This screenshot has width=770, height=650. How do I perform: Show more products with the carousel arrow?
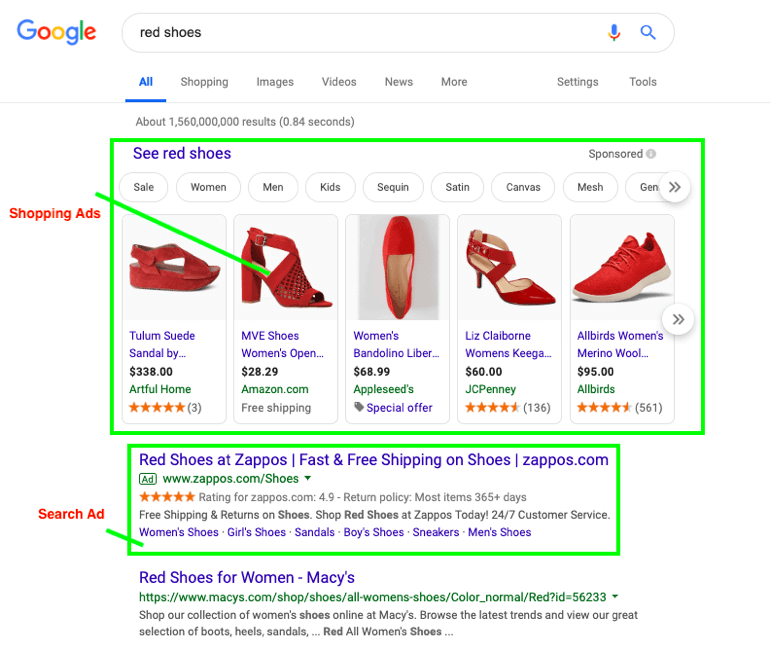(x=678, y=320)
